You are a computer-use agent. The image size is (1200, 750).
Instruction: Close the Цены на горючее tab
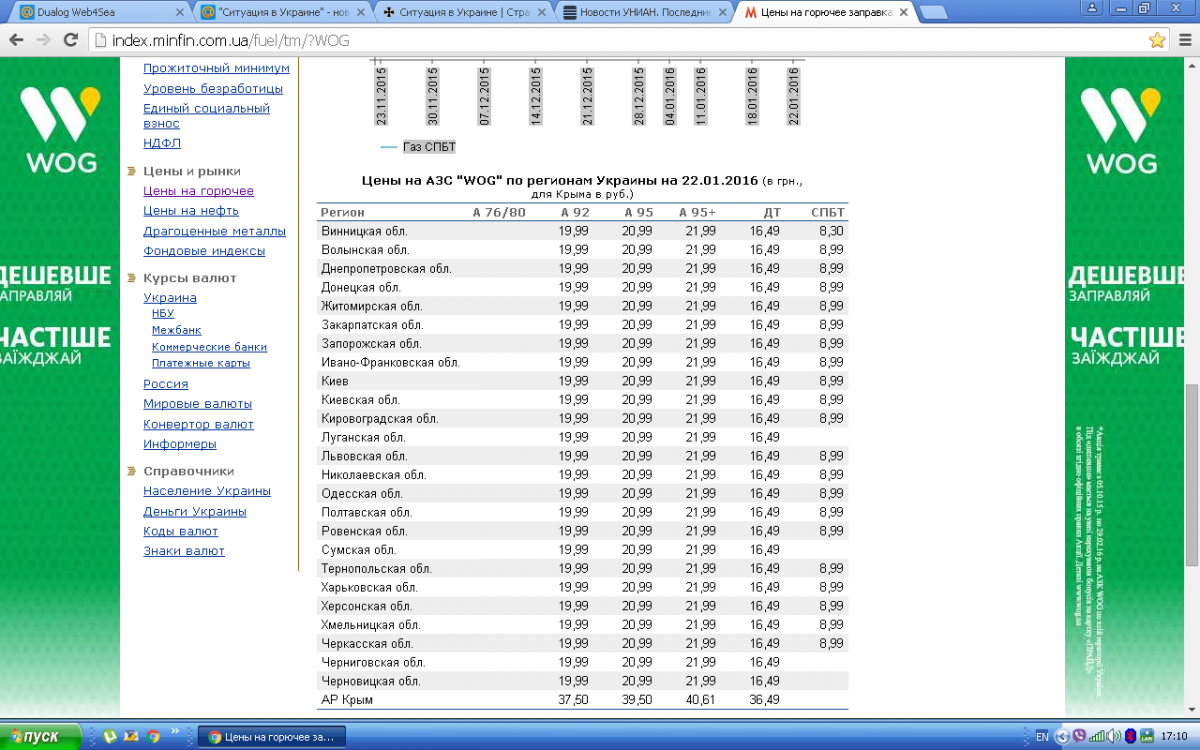click(x=903, y=13)
